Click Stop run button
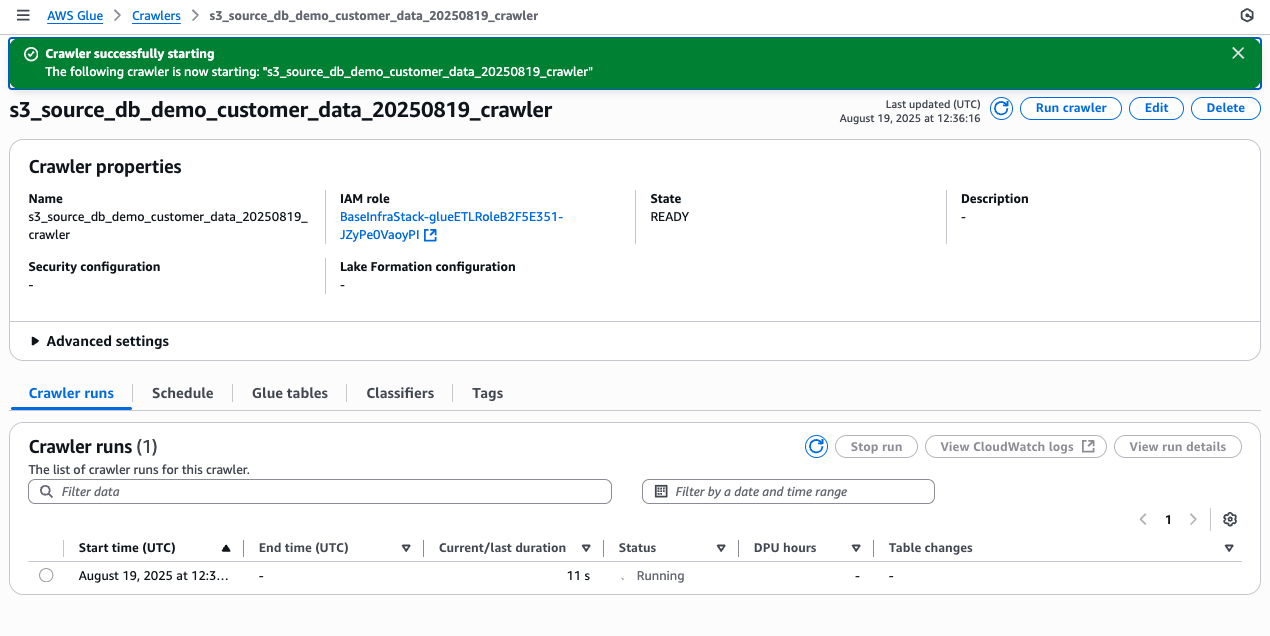Screen dimensions: 1270x636 [876, 447]
